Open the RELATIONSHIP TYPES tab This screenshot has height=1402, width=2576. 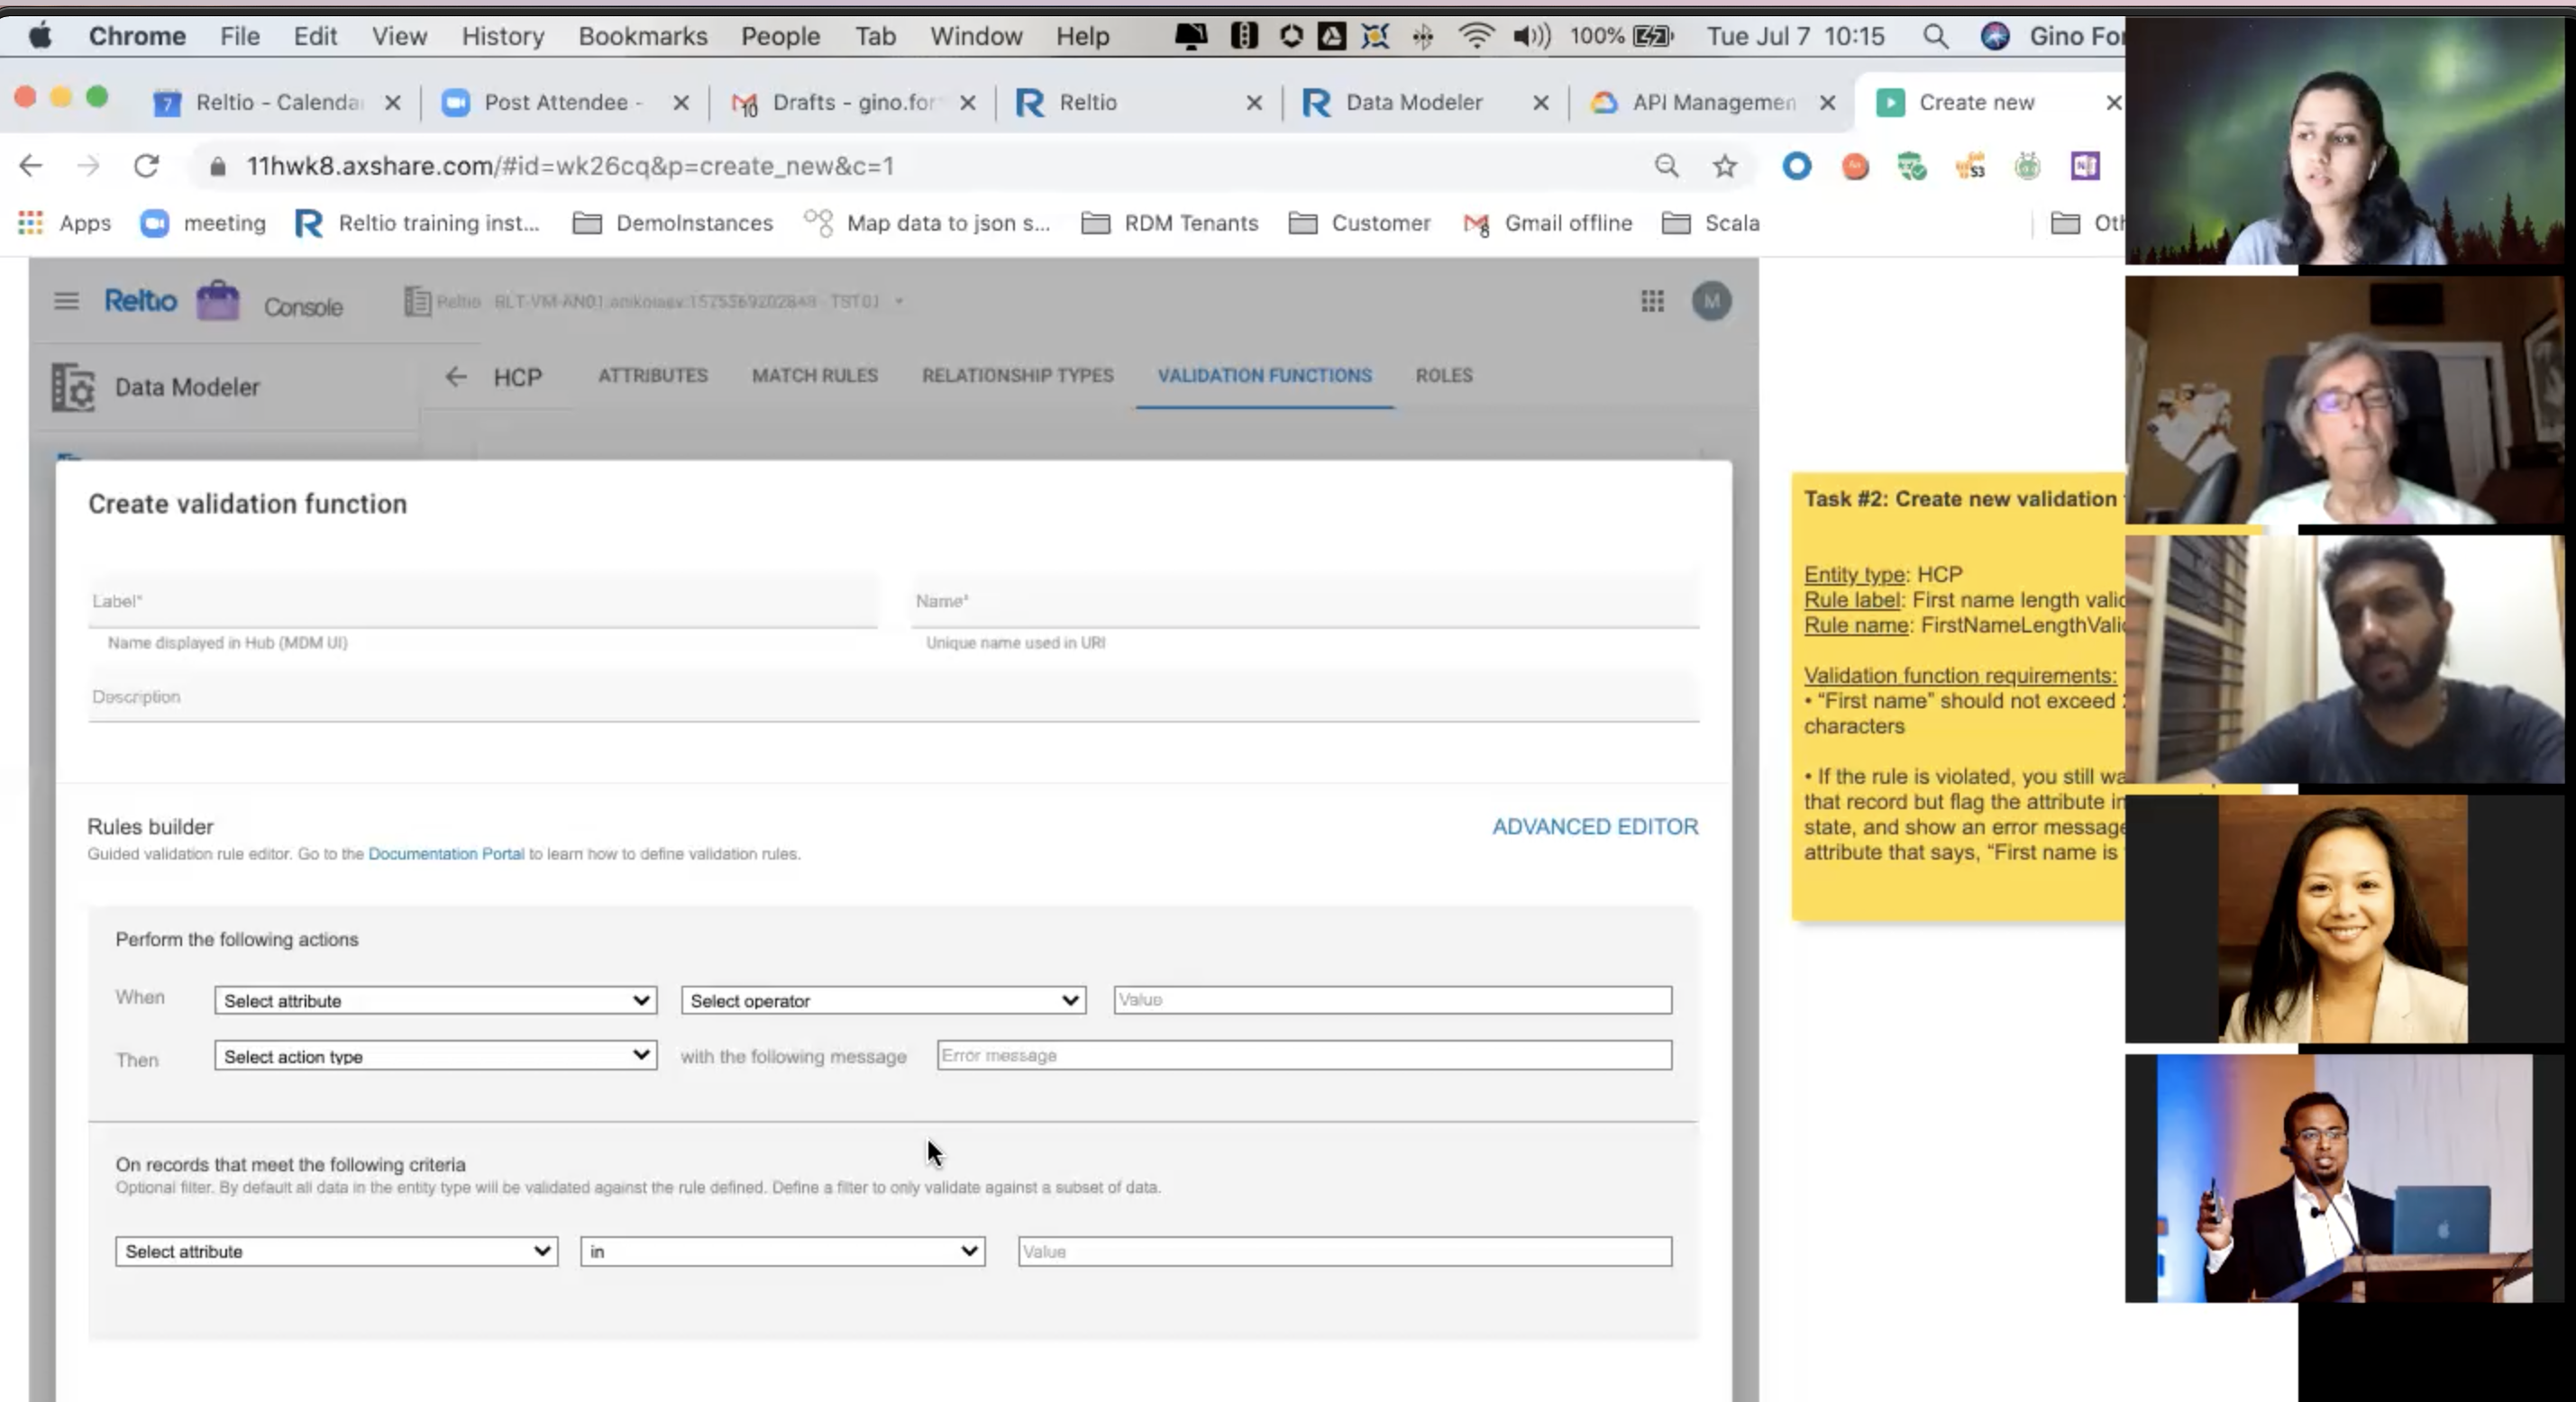pos(1017,376)
